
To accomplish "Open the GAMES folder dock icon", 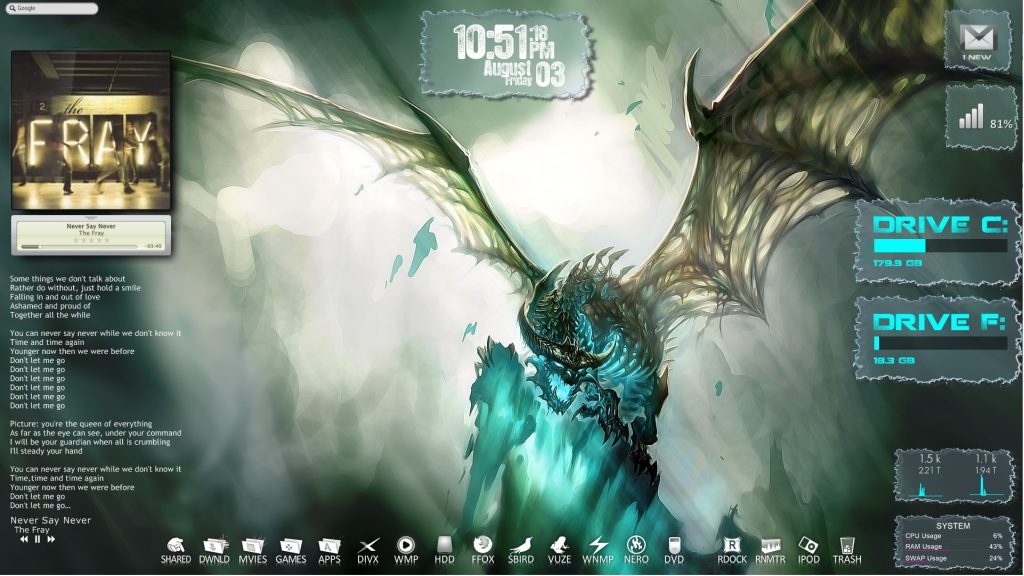I will (291, 551).
